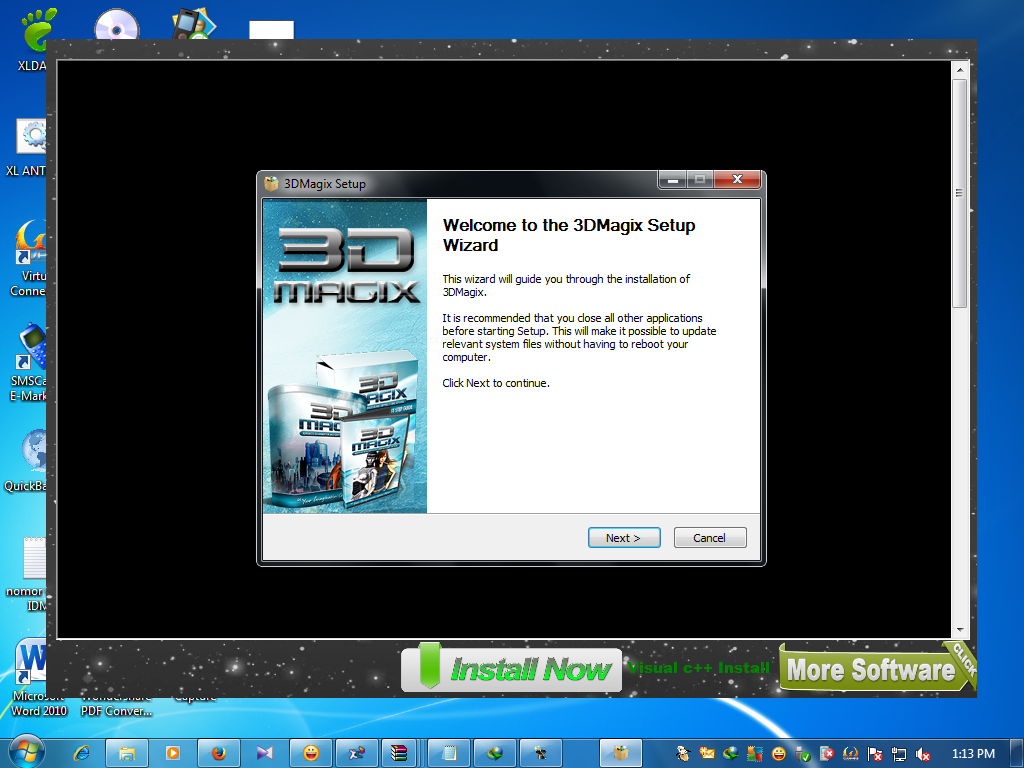Click the 3DMagix Setup title bar icon
This screenshot has width=1024, height=768.
tap(271, 184)
